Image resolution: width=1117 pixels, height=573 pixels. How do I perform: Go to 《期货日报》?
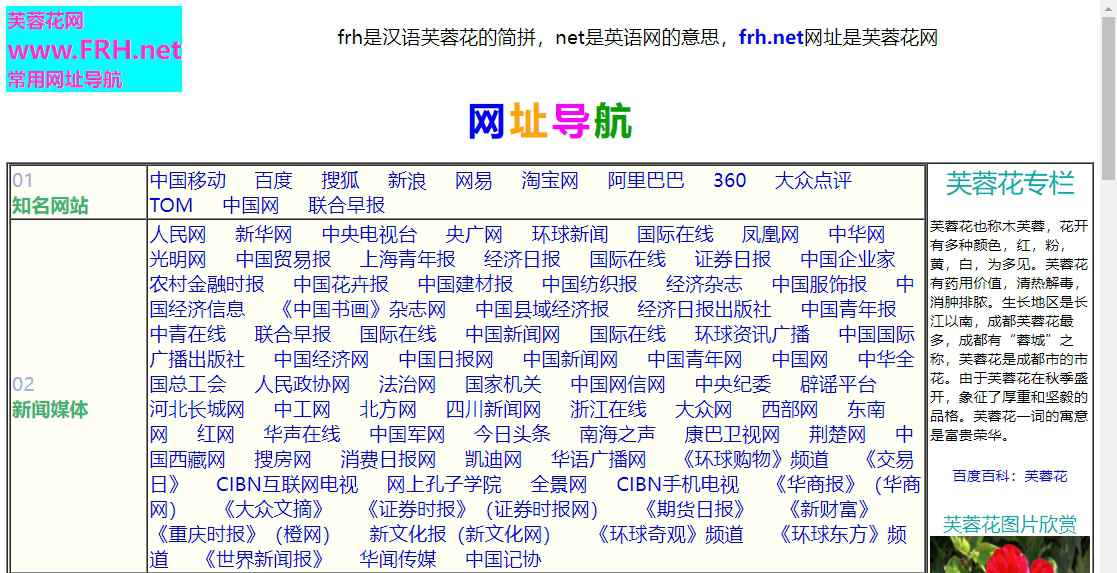pos(694,510)
